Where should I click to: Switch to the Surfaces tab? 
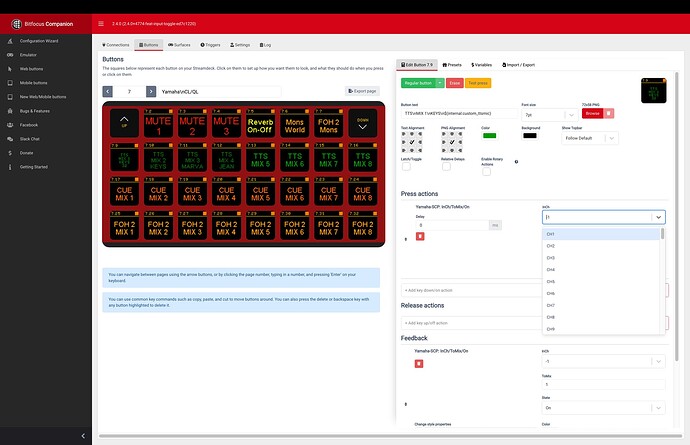coord(179,45)
